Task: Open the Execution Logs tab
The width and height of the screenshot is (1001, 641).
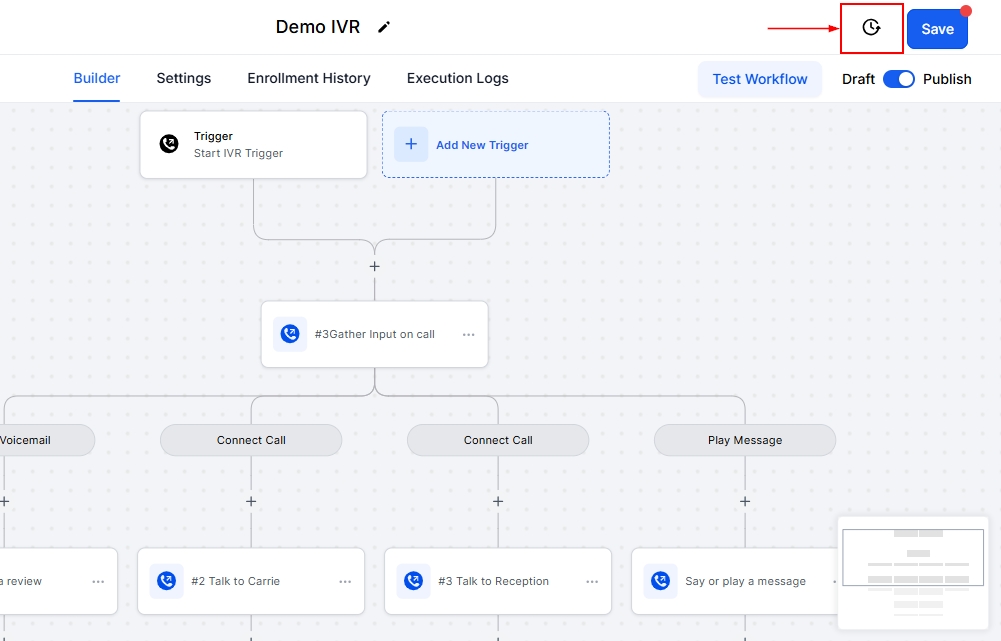Action: pyautogui.click(x=457, y=78)
